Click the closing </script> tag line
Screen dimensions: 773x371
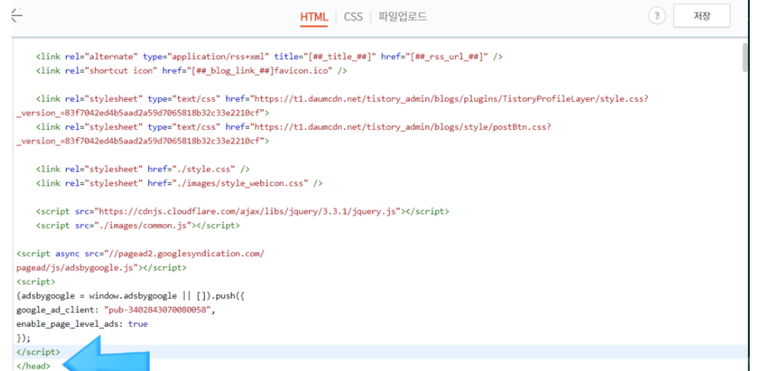38,352
